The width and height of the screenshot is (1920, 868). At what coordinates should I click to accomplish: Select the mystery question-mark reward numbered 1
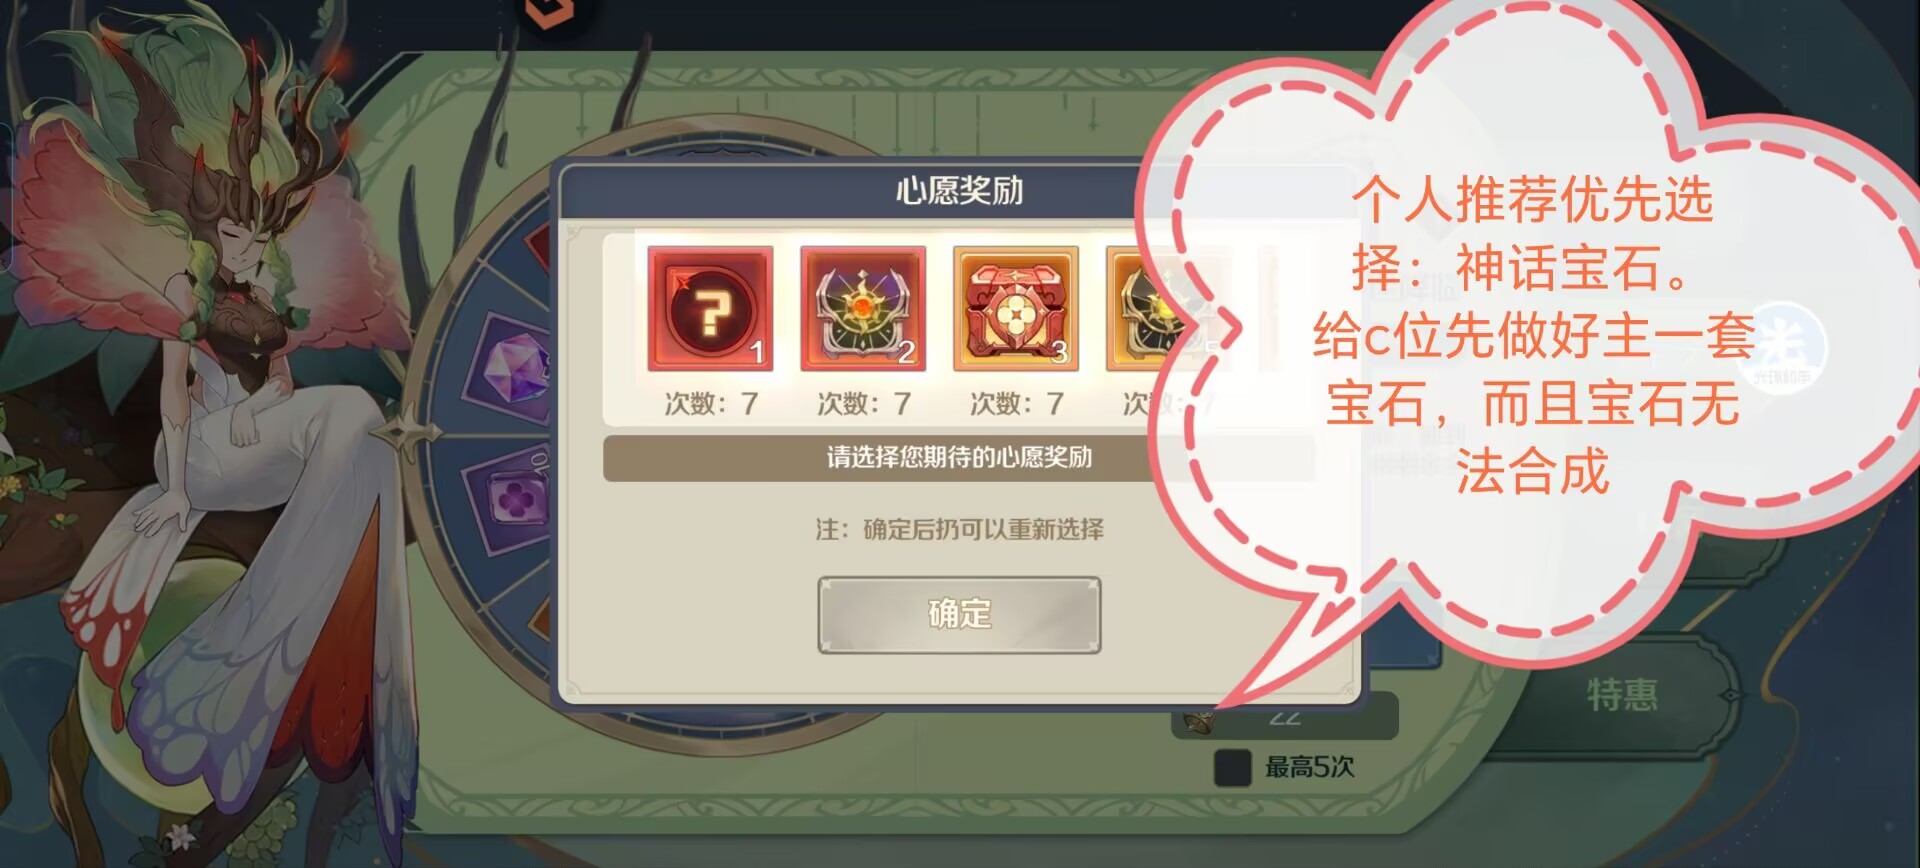point(710,309)
